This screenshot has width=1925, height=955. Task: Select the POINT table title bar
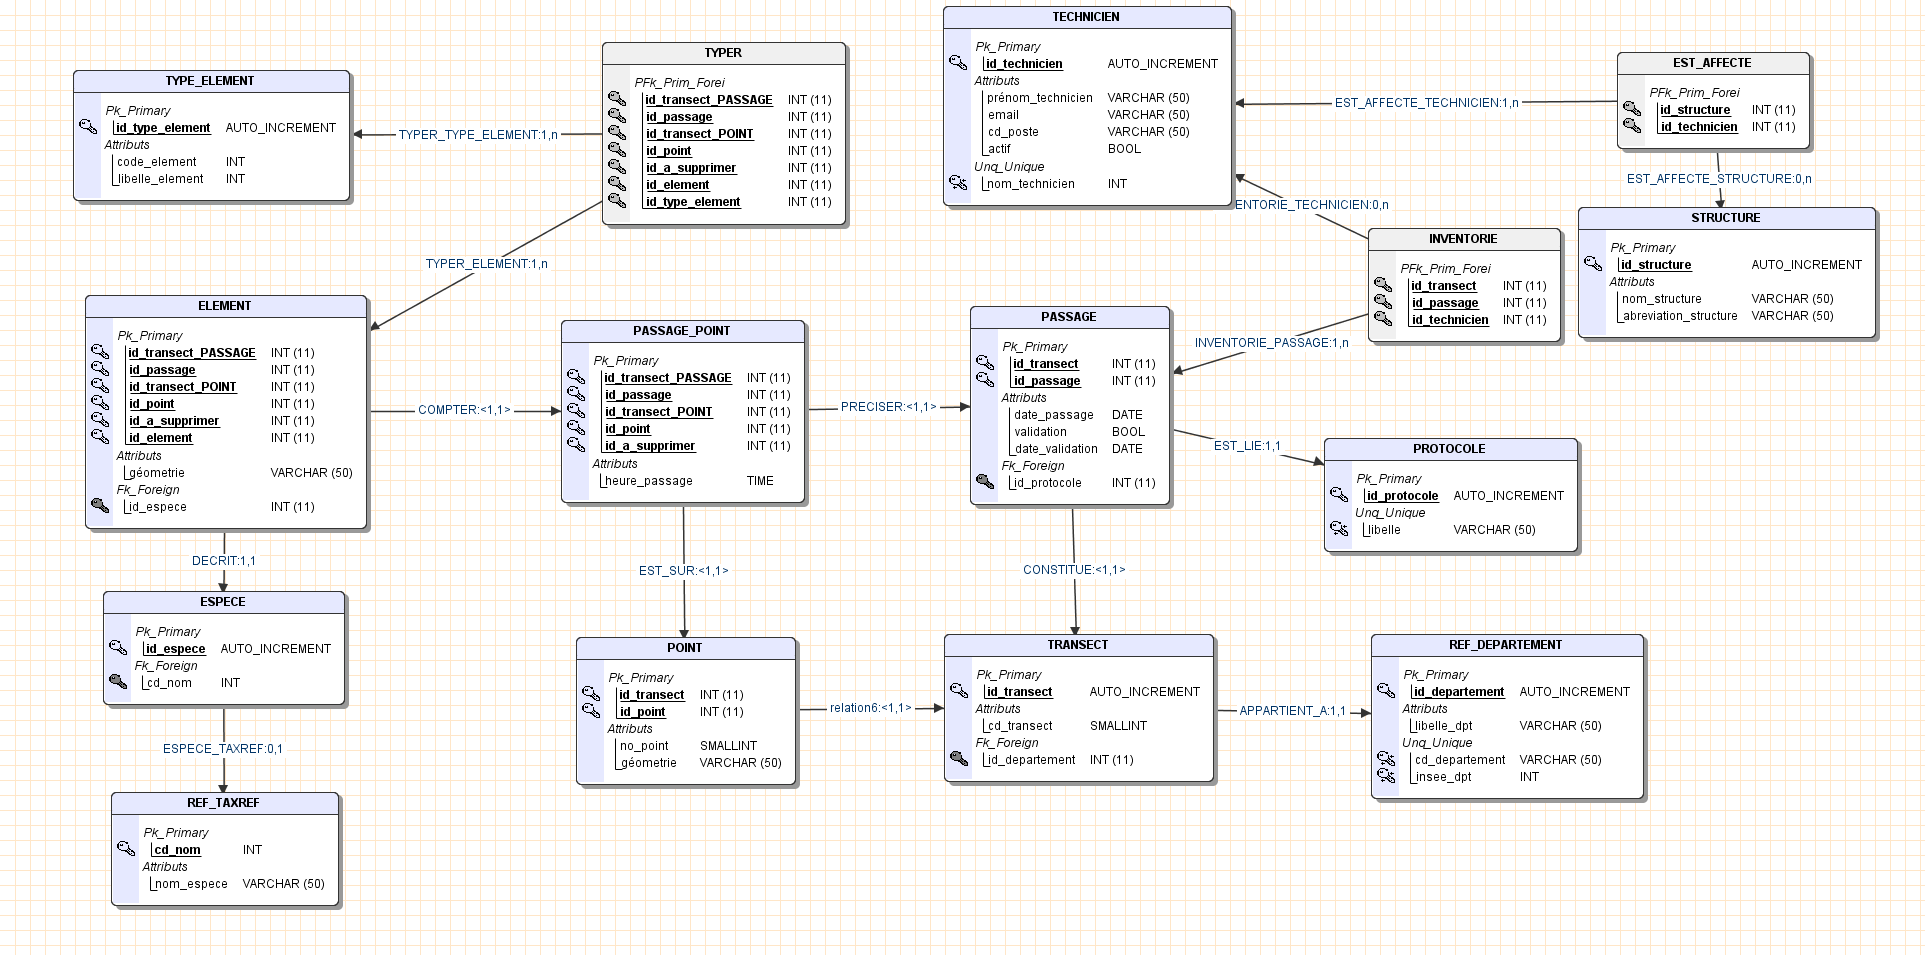tap(686, 648)
